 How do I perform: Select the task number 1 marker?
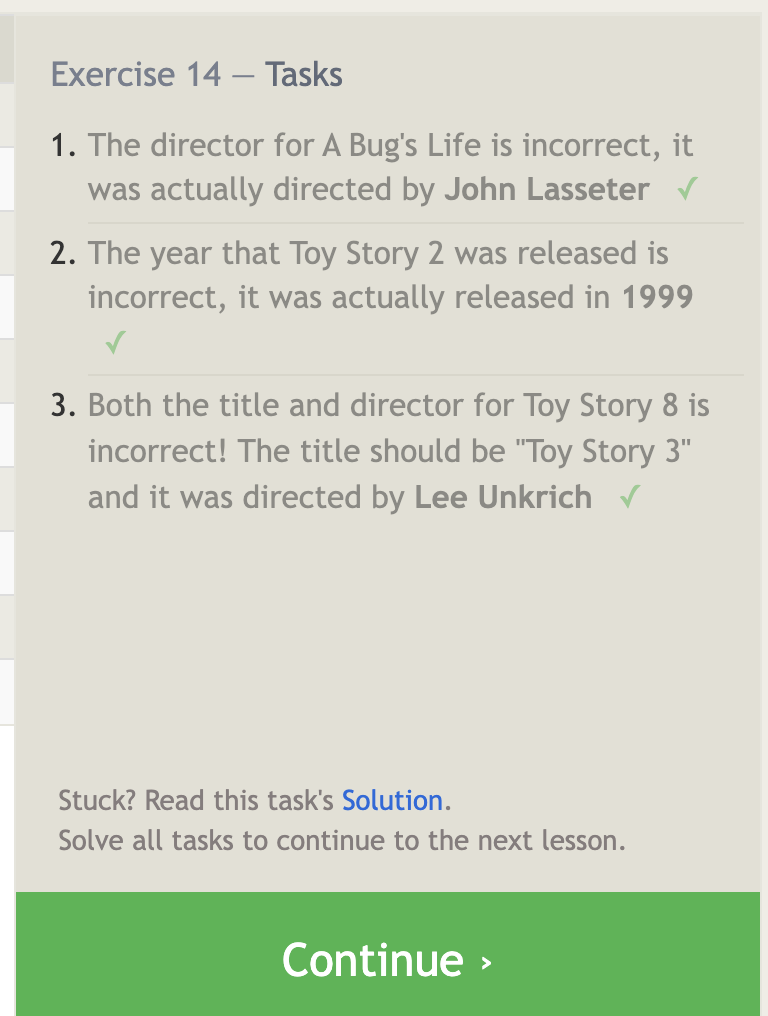coord(64,146)
